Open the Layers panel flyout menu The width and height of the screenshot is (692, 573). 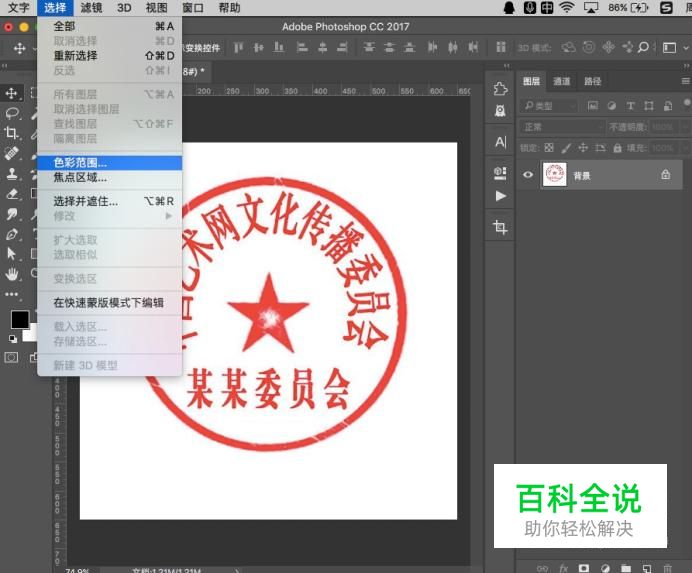point(686,81)
